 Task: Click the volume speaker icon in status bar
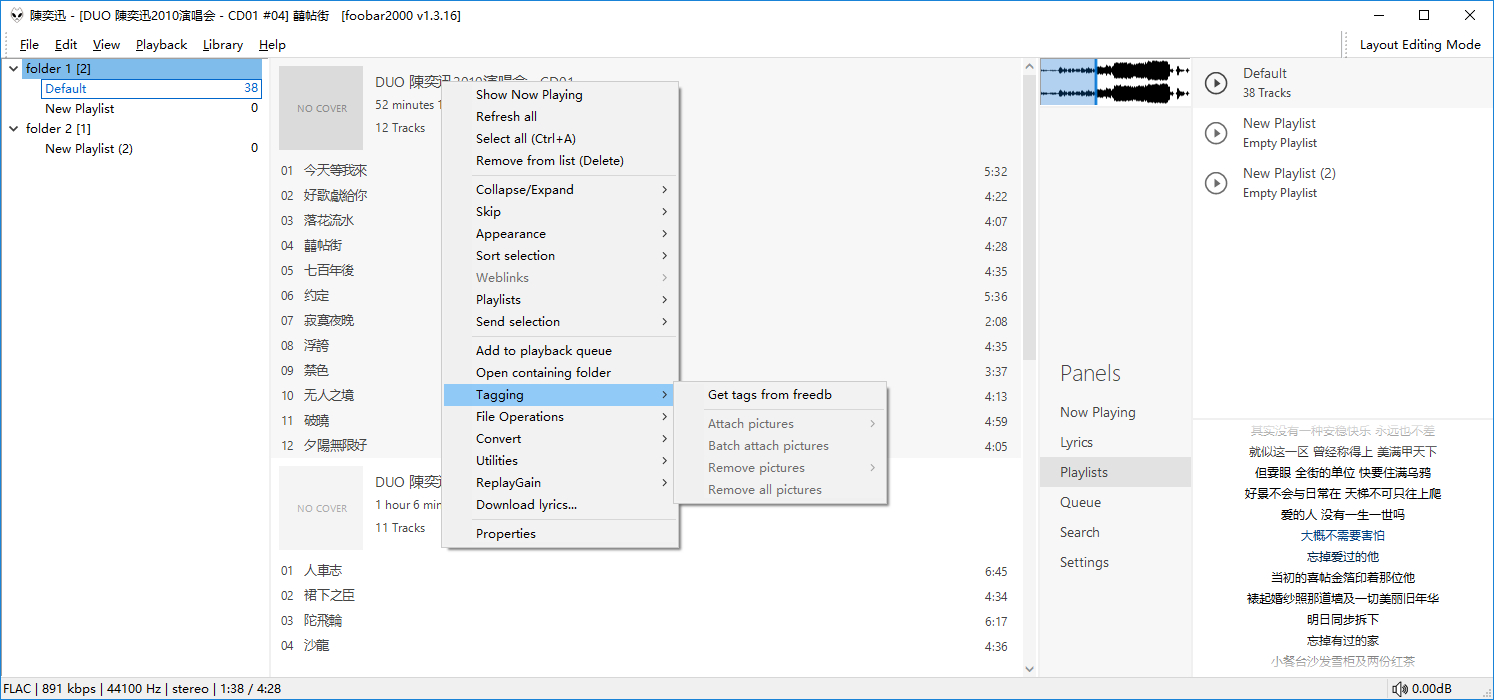1400,689
